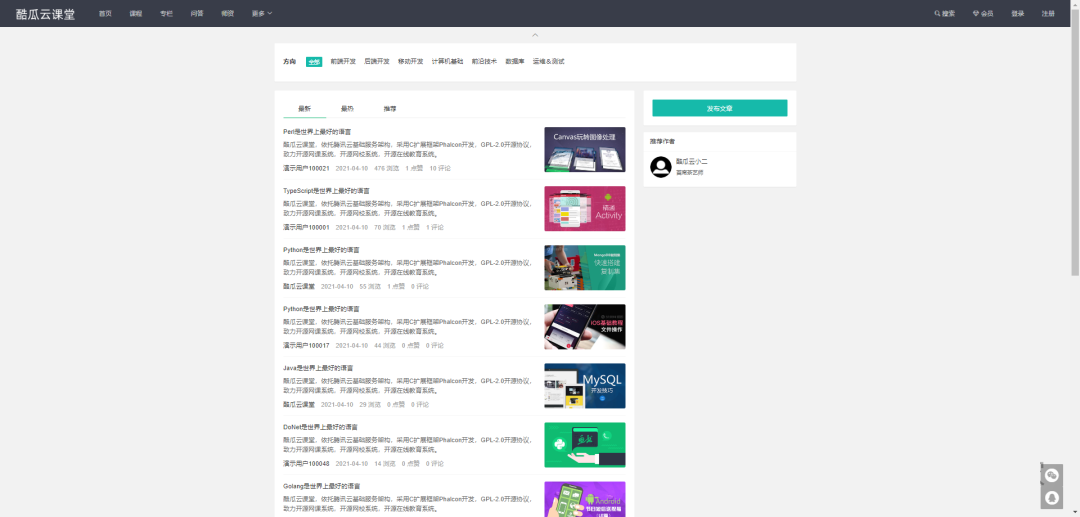1080x517 pixels.
Task: Open the MySQL 开发技巧 thumbnail
Action: coord(584,385)
